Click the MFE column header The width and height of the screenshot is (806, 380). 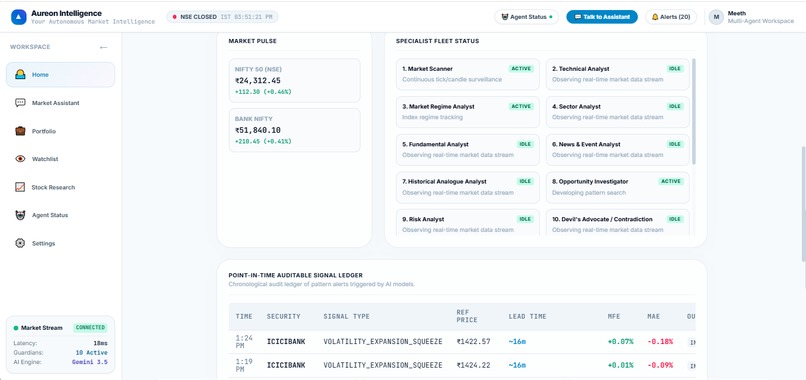(615, 316)
